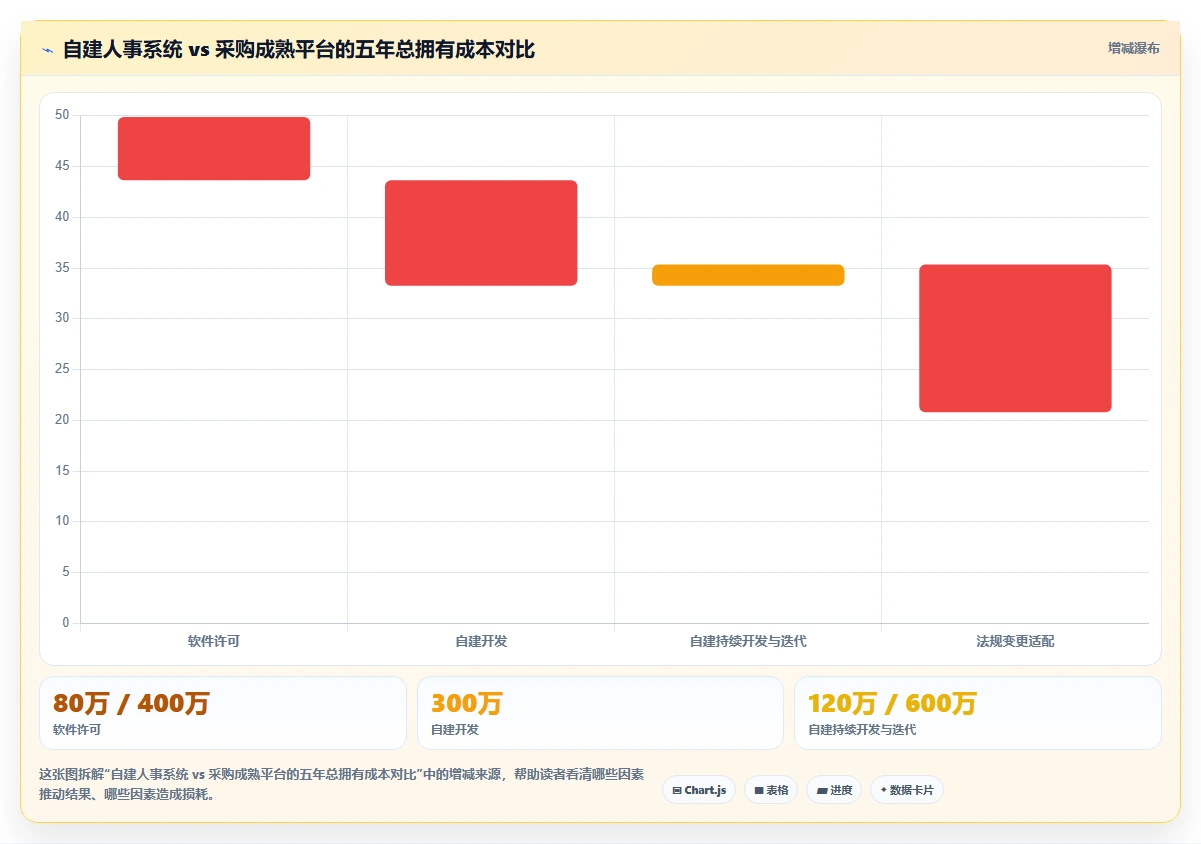Click the 软件许可 x-axis label
Image resolution: width=1201 pixels, height=844 pixels.
pyautogui.click(x=214, y=641)
